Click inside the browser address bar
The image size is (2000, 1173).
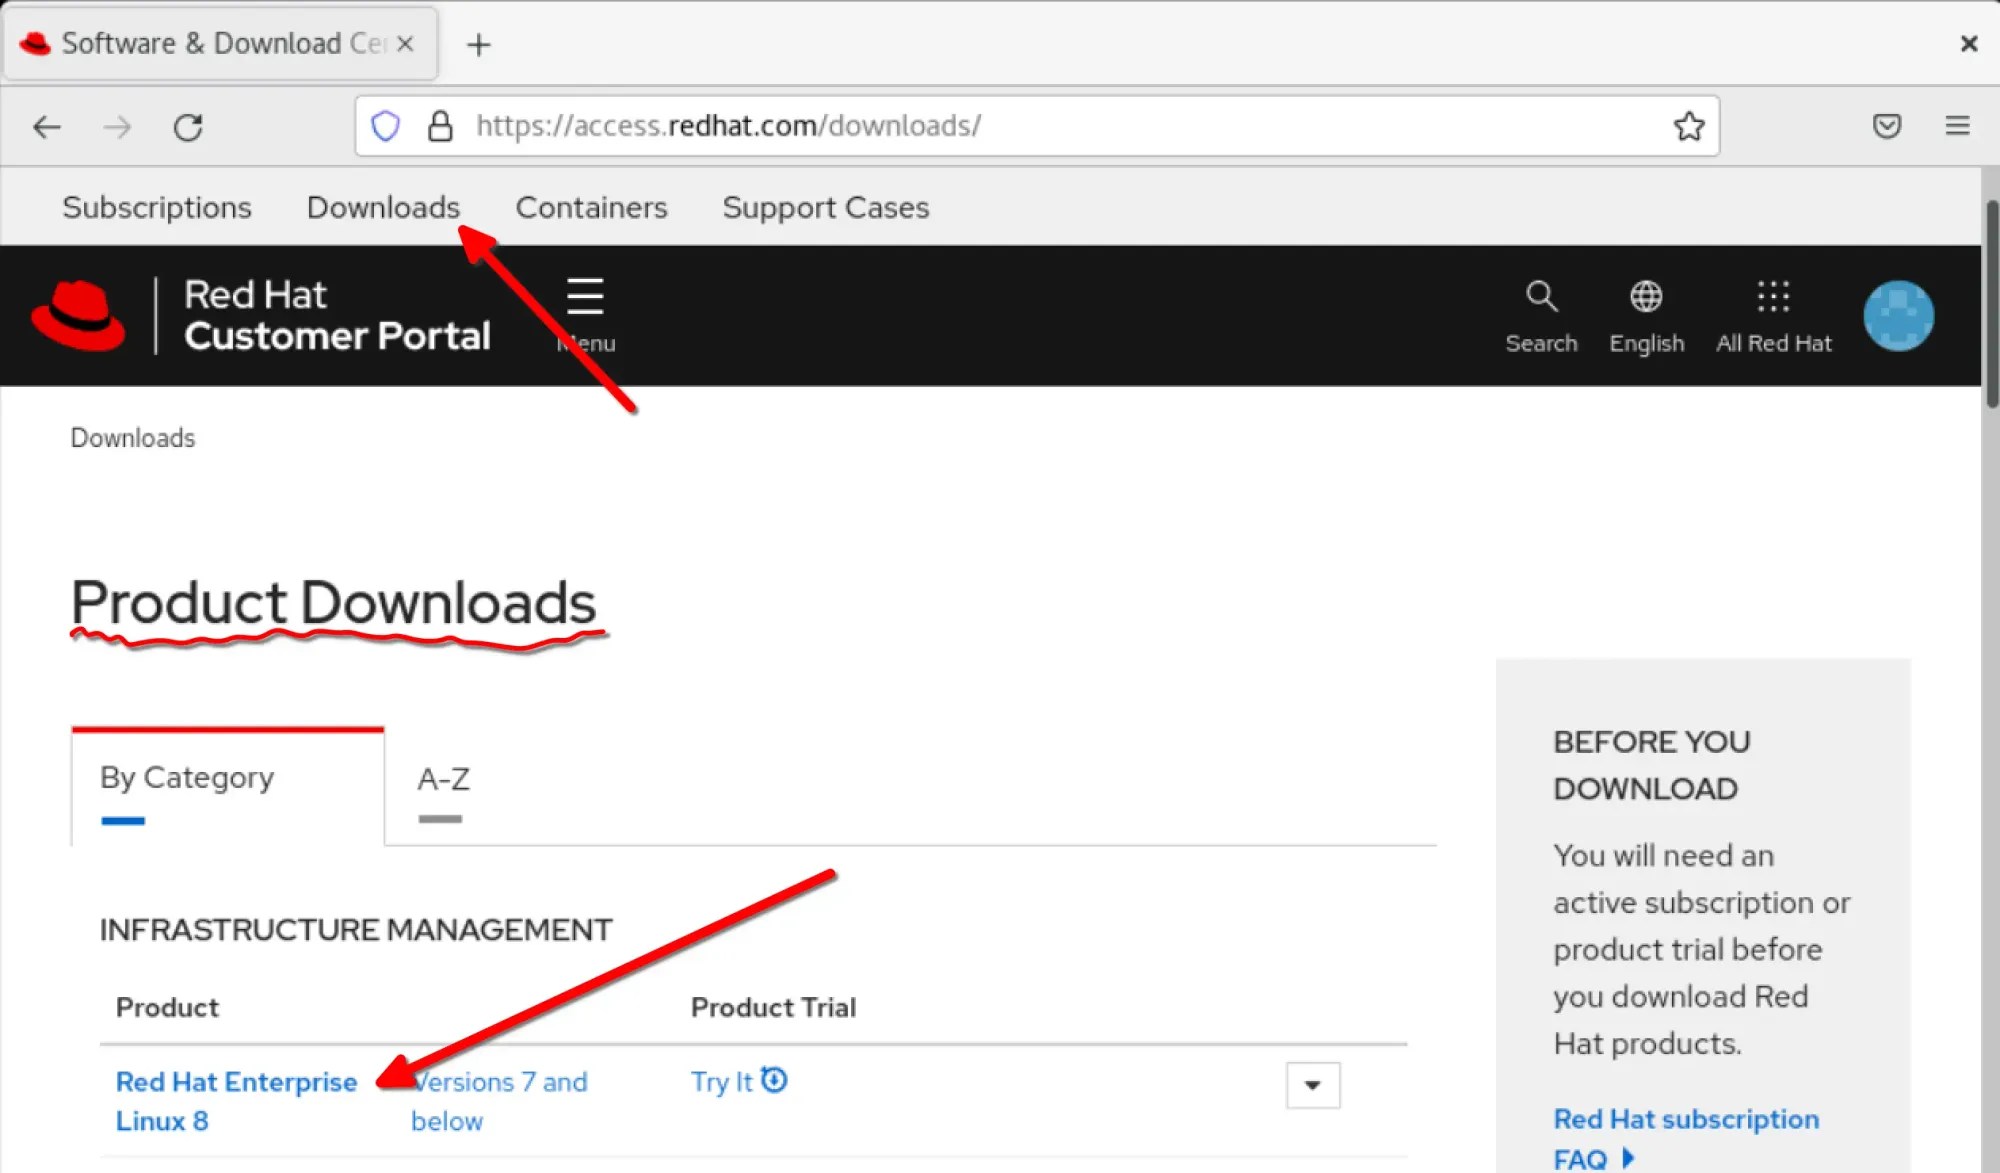point(900,126)
